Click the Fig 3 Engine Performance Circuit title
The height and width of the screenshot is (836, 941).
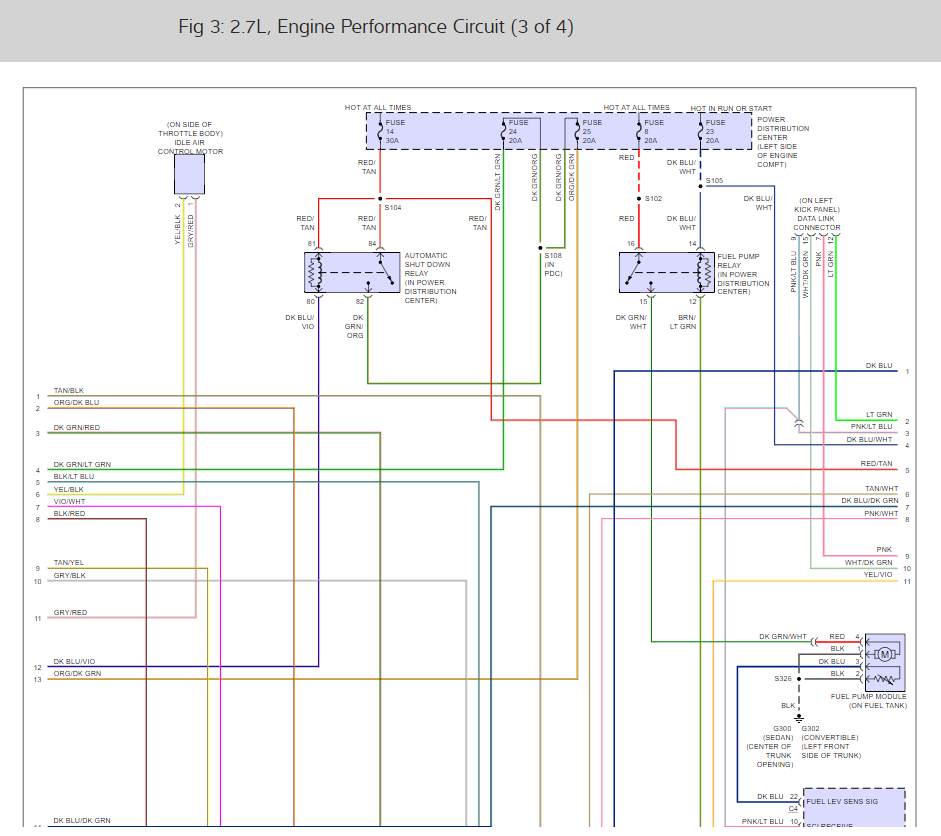[376, 27]
